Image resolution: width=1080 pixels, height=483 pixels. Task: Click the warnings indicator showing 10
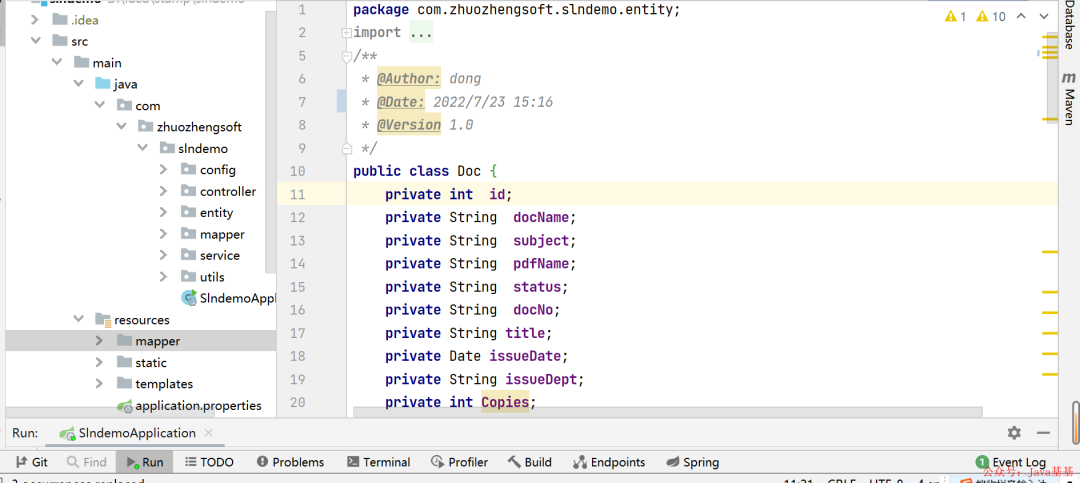pos(991,17)
